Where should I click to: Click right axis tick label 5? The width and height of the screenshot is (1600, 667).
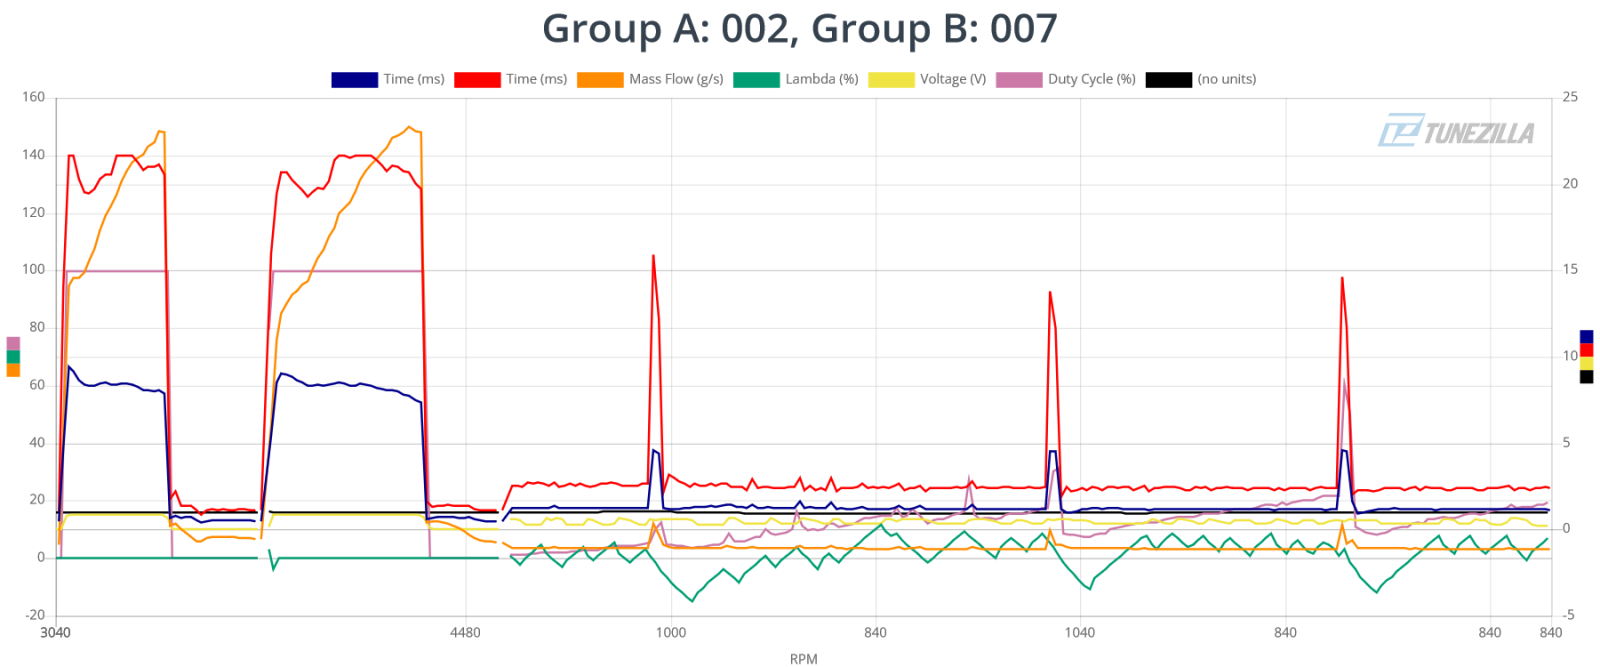[1566, 442]
